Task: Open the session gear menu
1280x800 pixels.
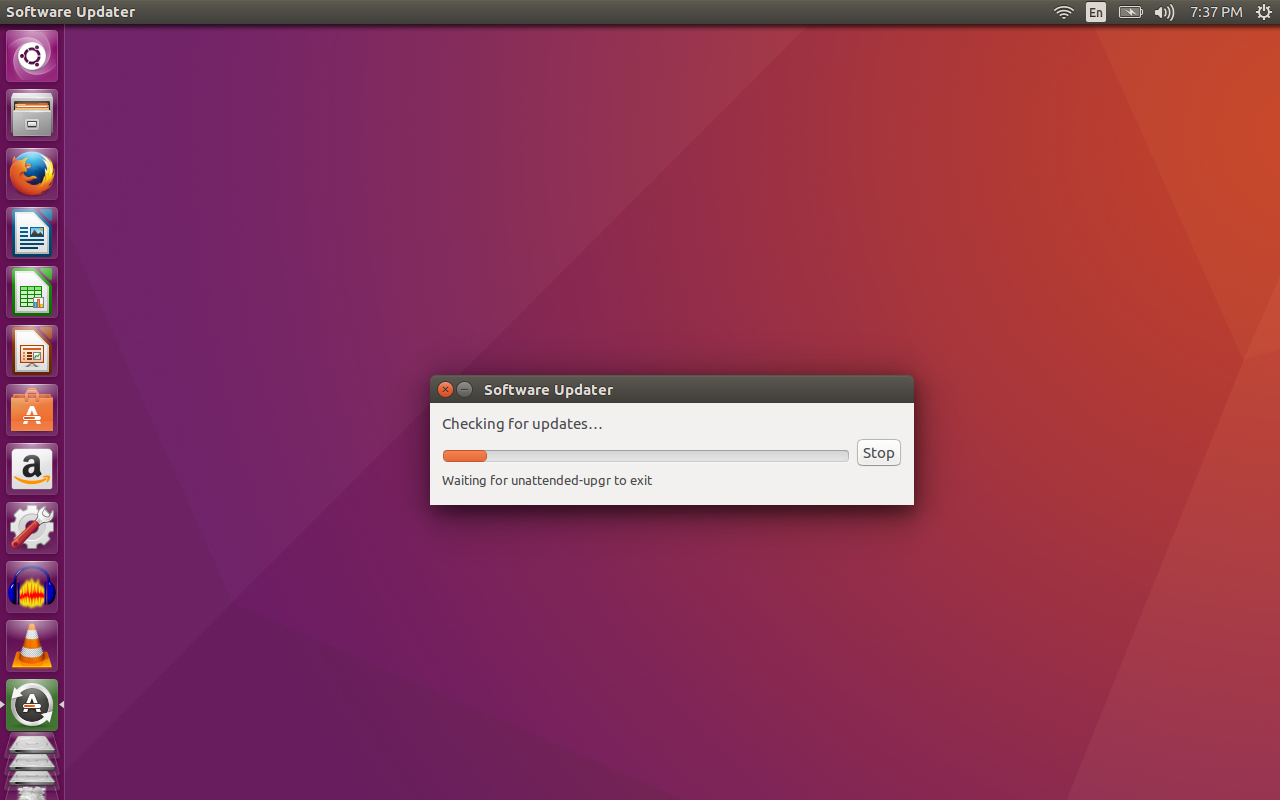Action: pos(1263,12)
